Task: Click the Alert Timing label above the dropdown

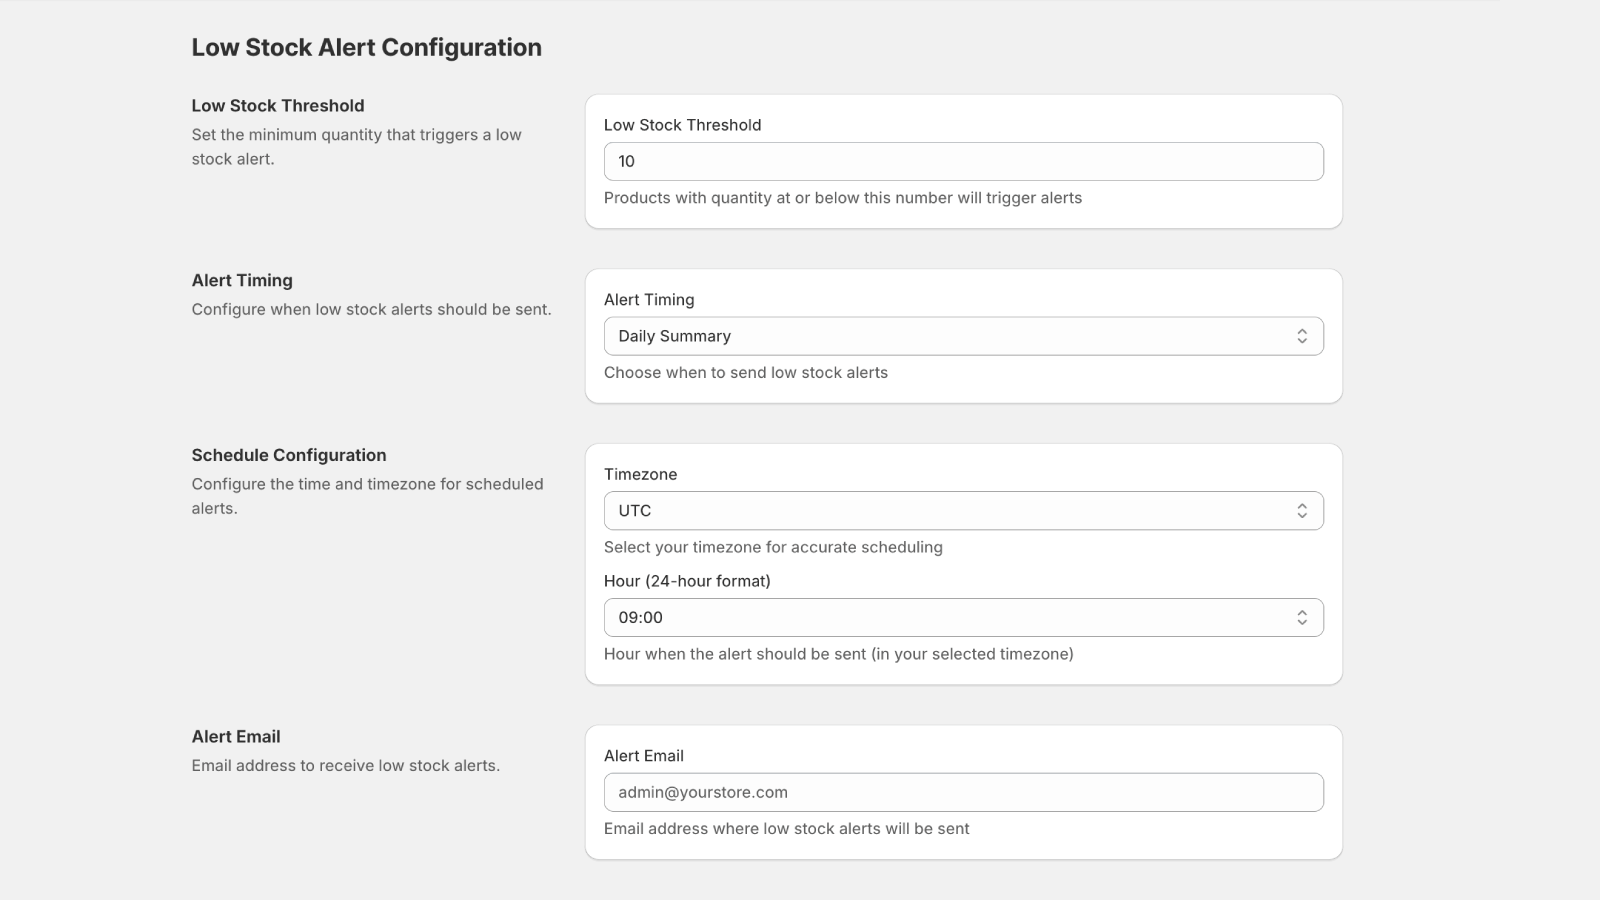Action: 648,300
